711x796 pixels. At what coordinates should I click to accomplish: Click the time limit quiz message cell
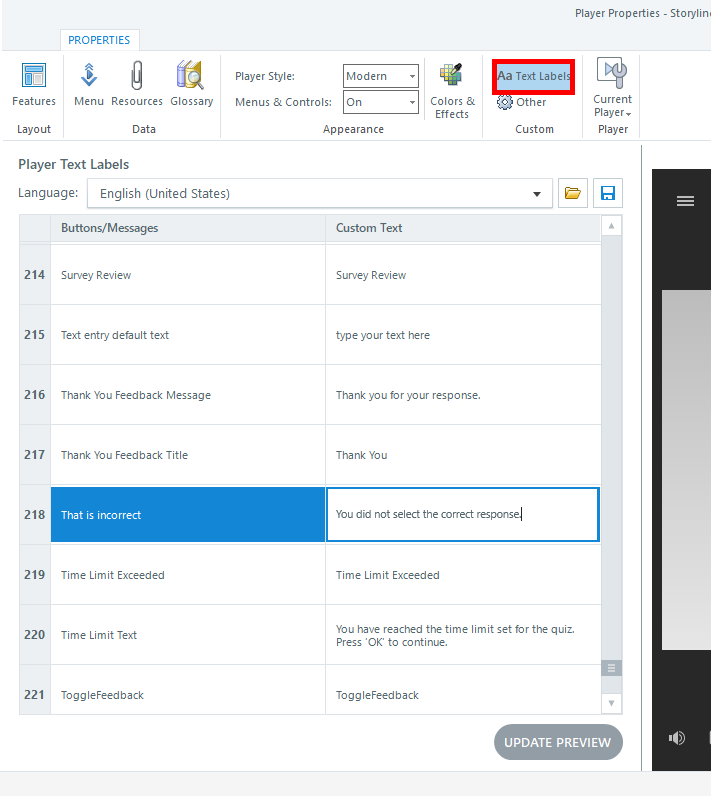463,635
